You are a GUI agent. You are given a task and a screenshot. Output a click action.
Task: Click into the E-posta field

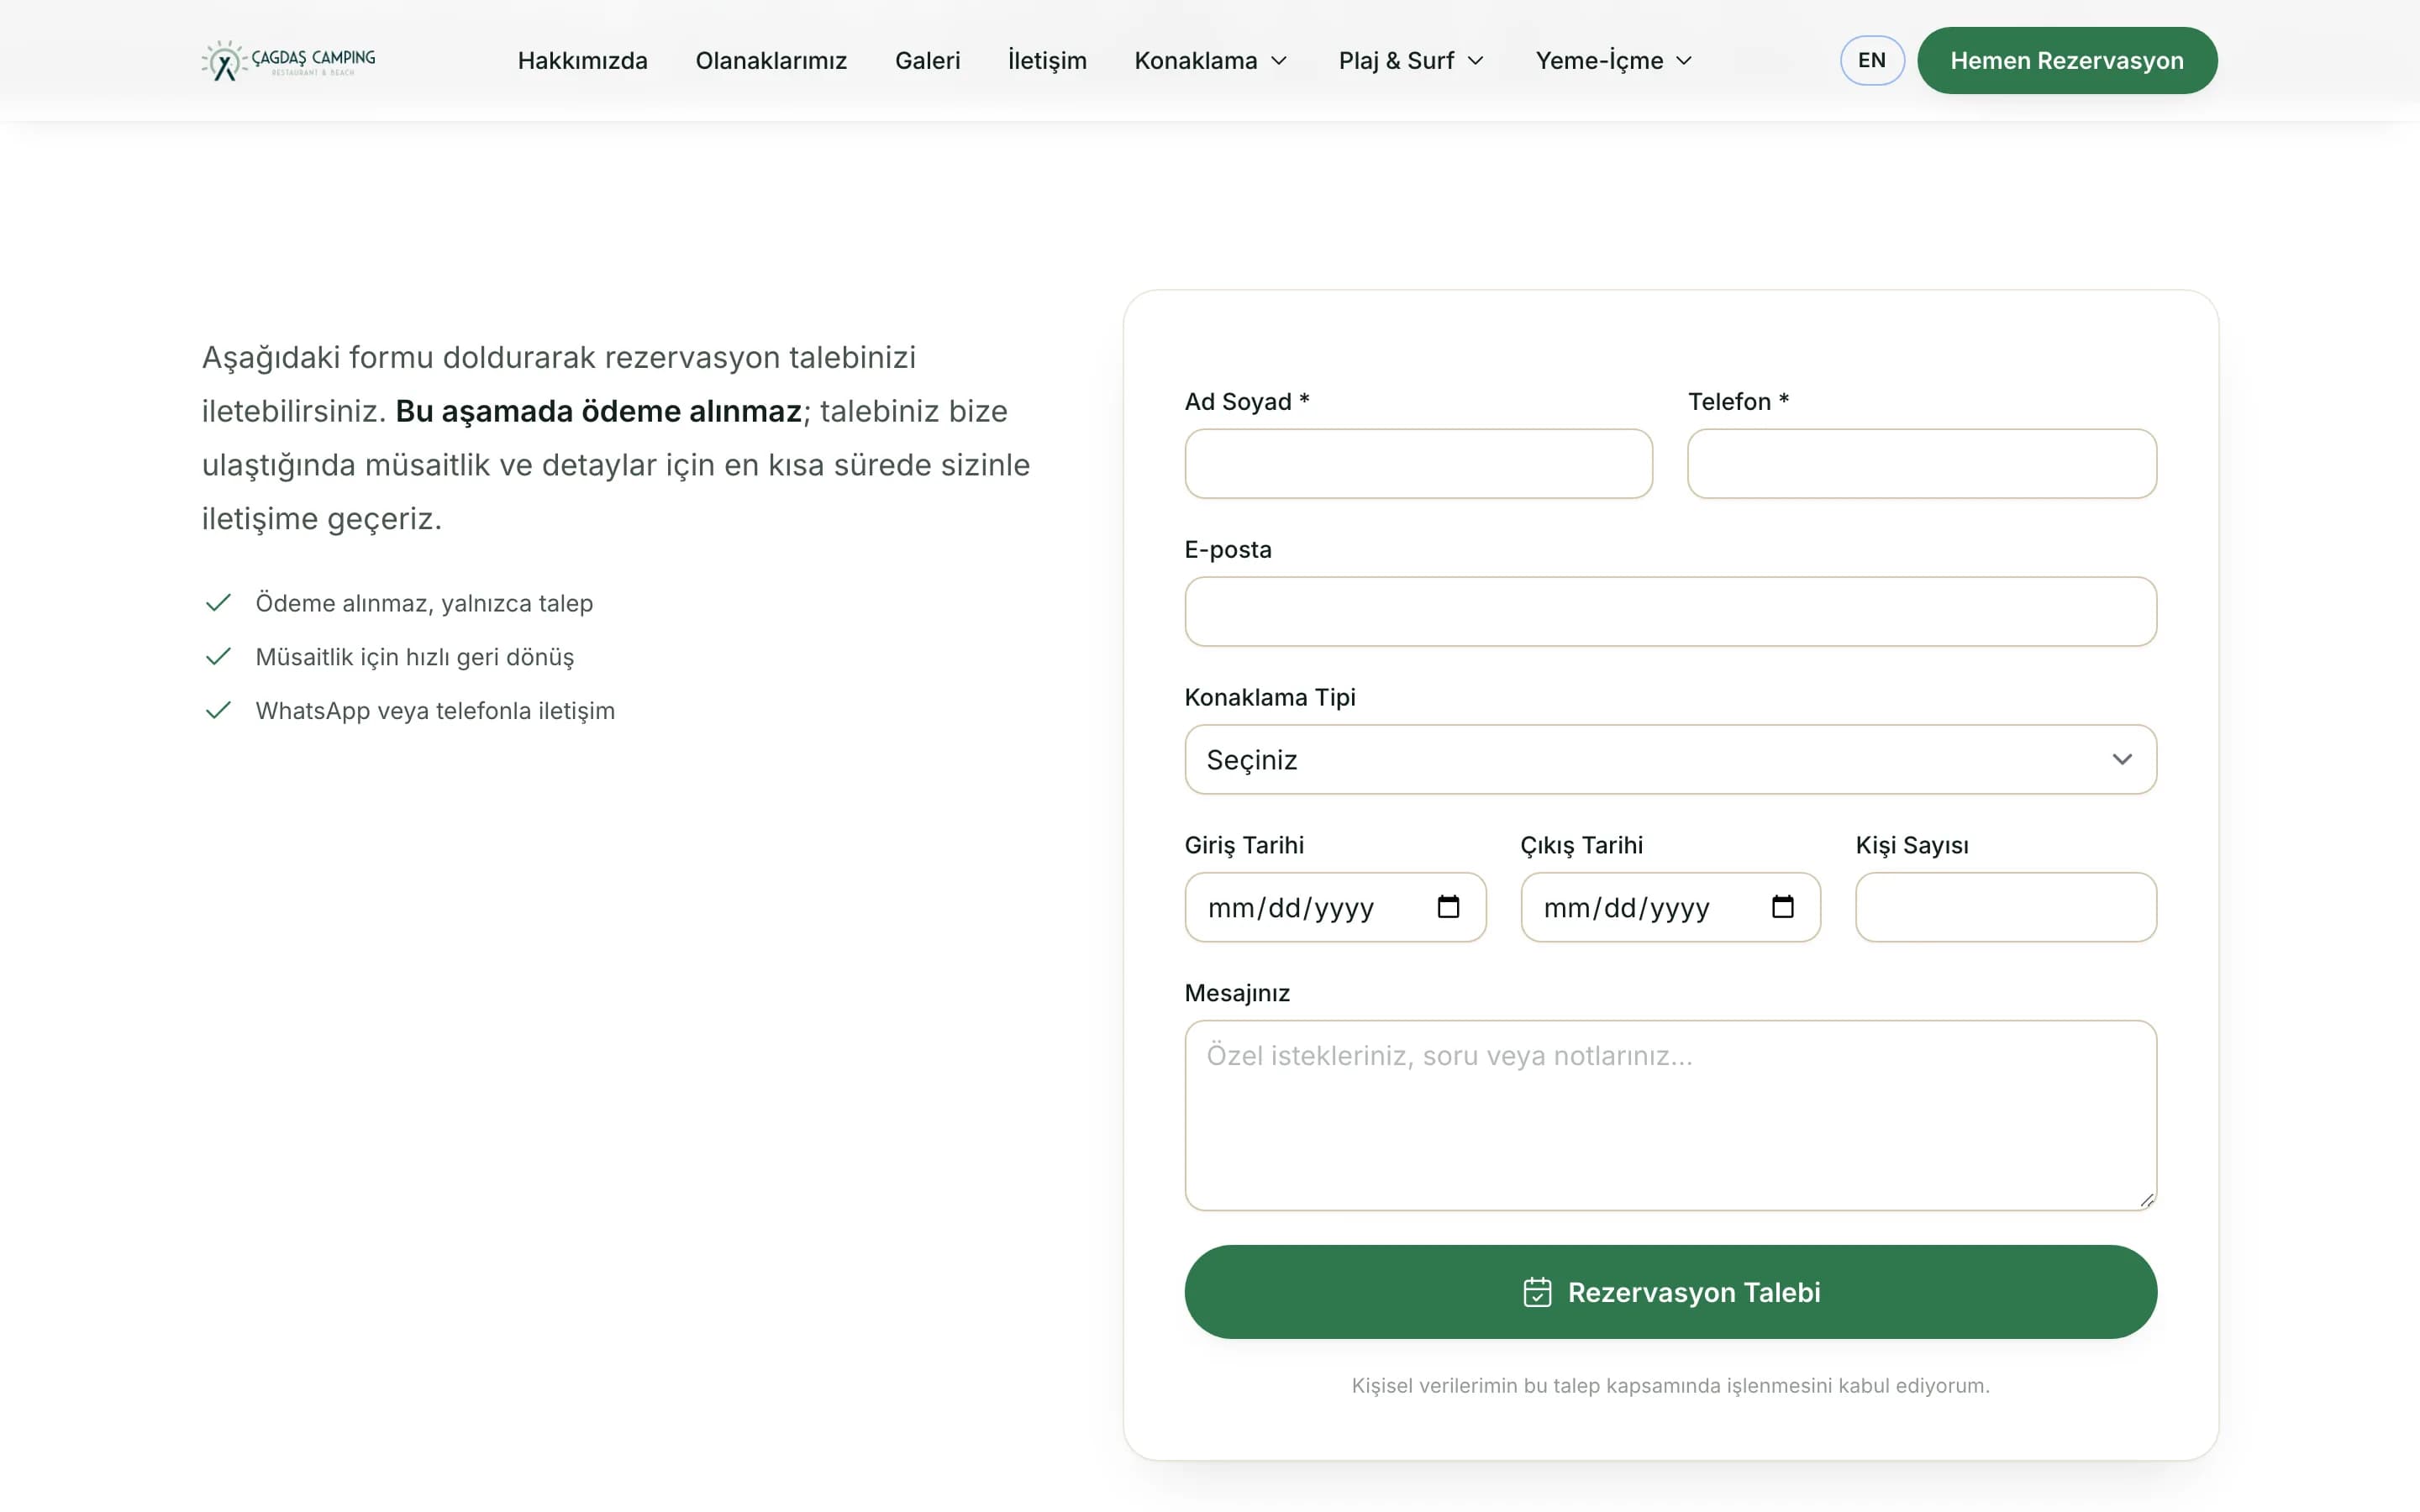point(1670,611)
